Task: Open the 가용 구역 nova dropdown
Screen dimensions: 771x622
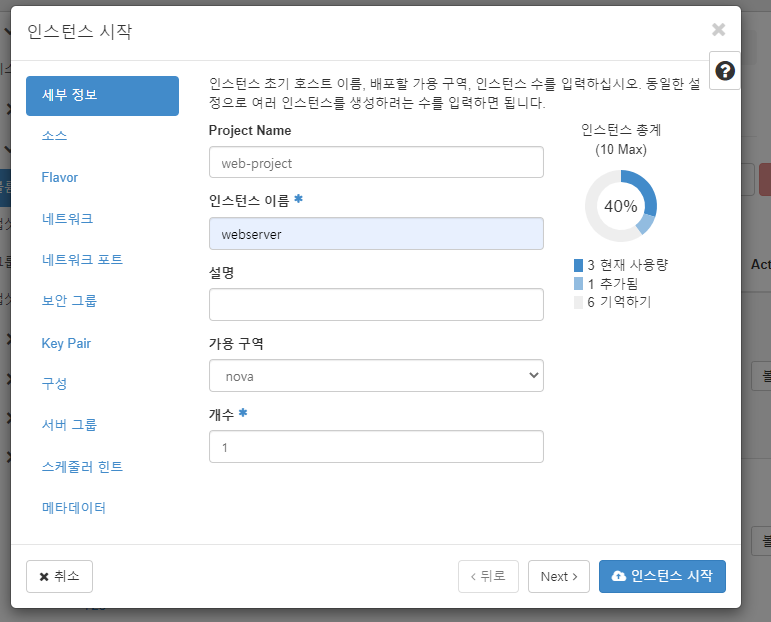Action: click(x=376, y=376)
